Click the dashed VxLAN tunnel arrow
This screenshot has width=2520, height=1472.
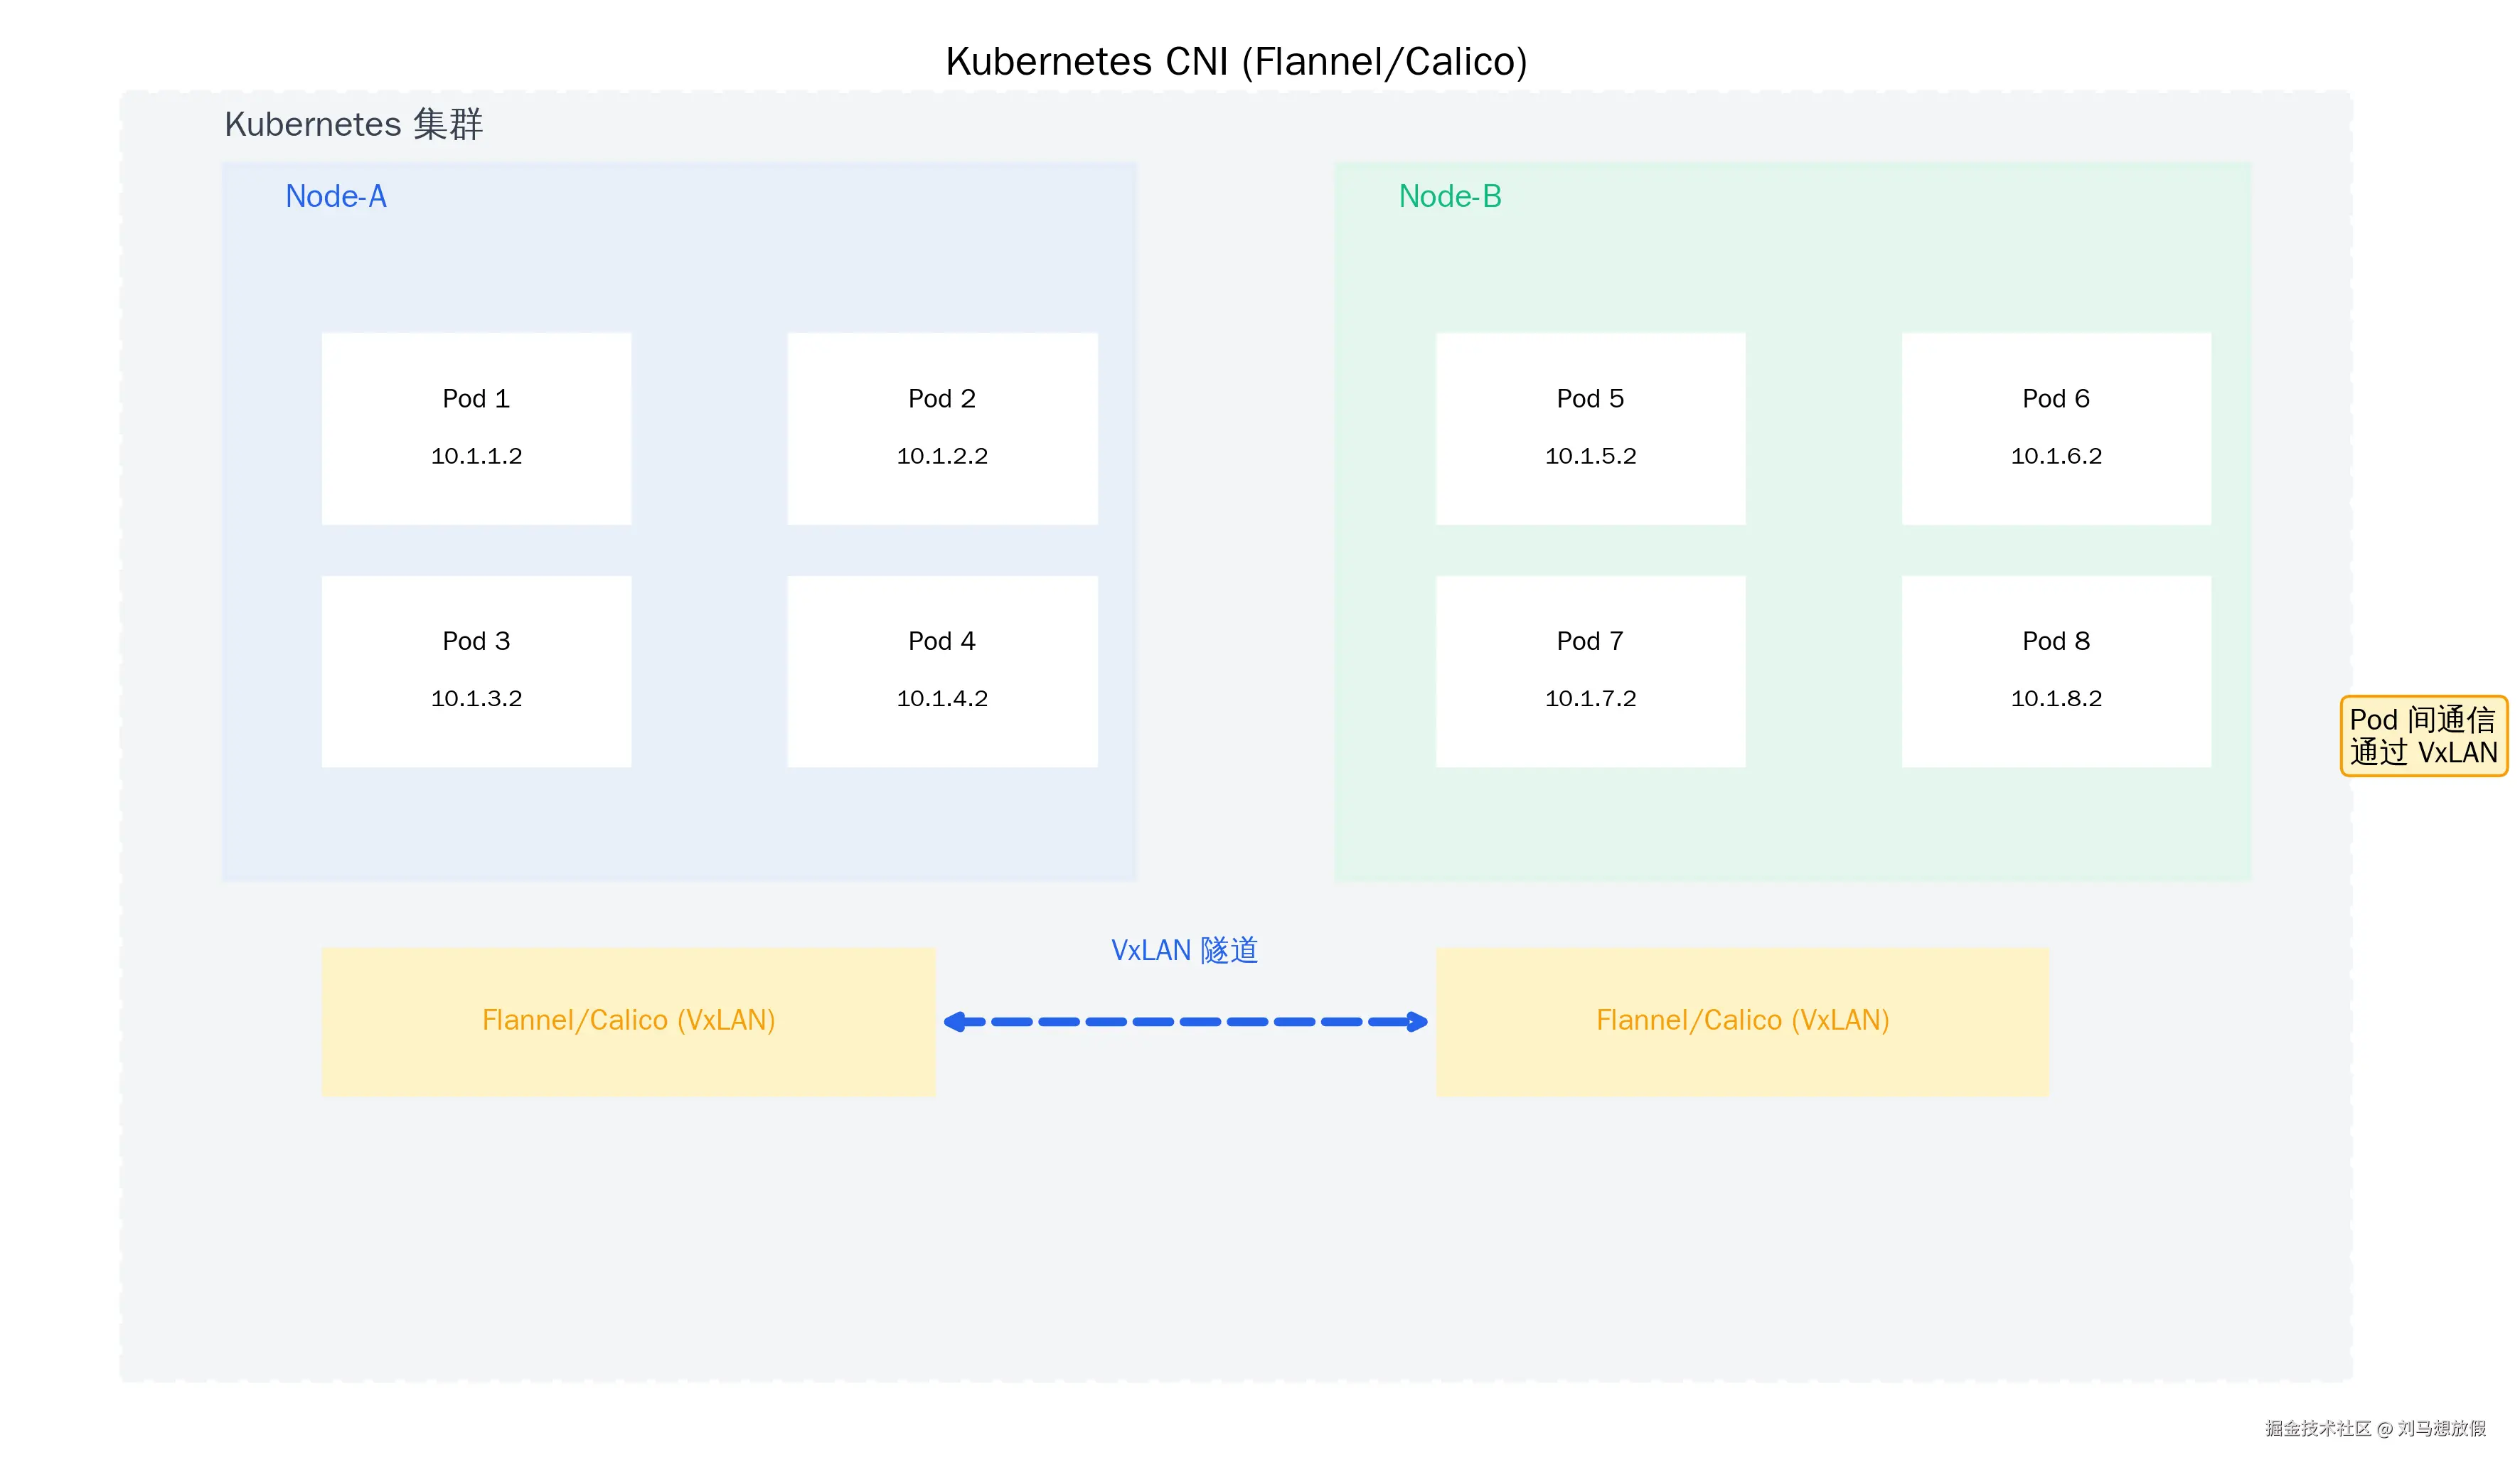(x=1185, y=1021)
